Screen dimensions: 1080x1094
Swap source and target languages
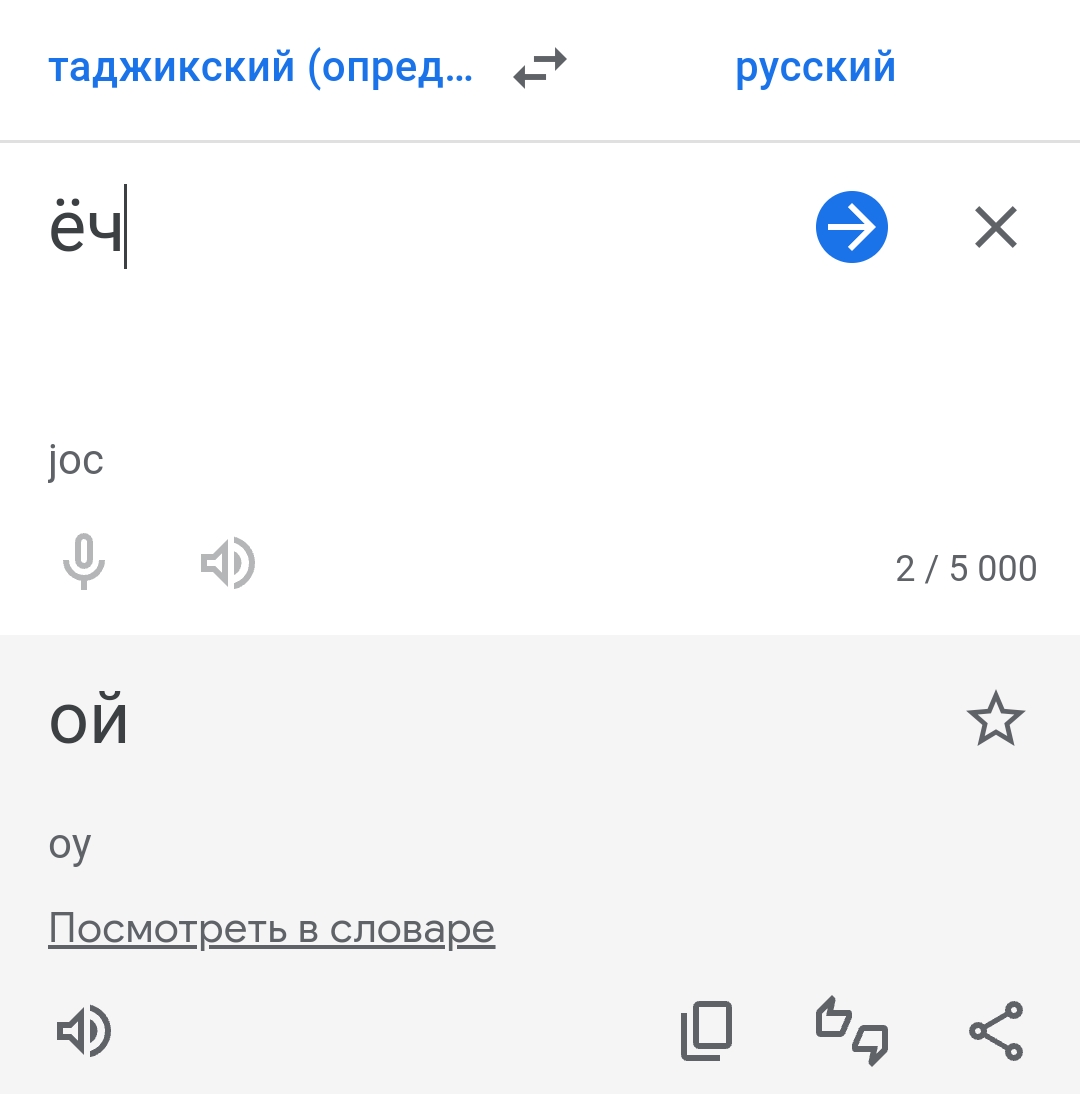539,68
